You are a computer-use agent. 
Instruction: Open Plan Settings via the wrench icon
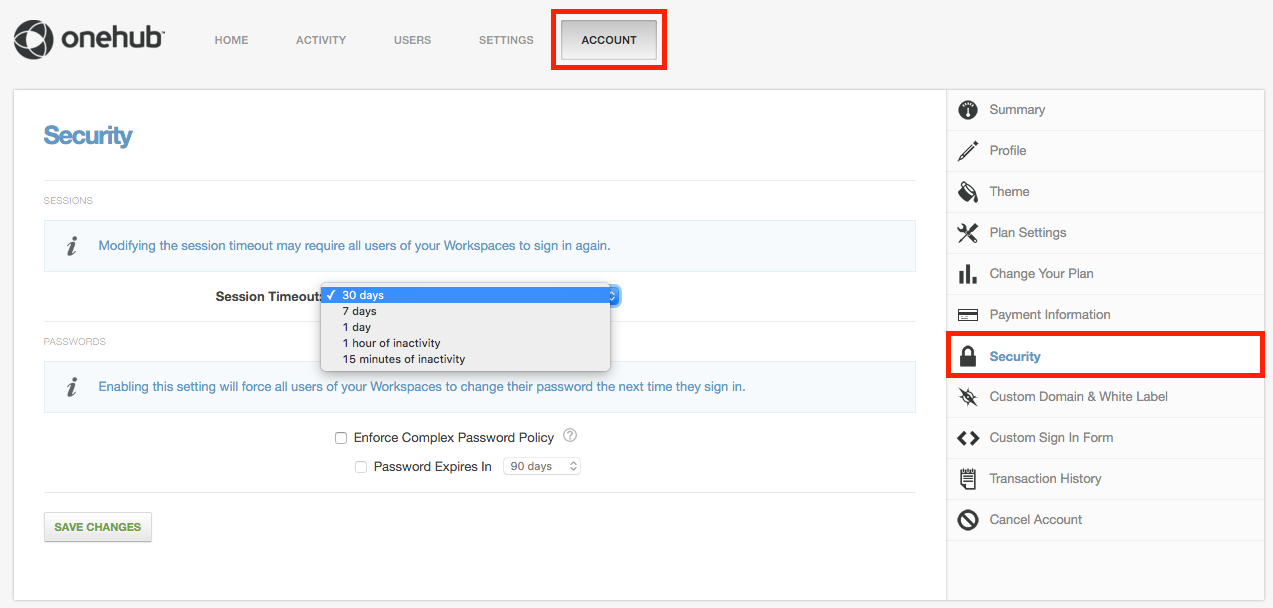click(x=968, y=232)
